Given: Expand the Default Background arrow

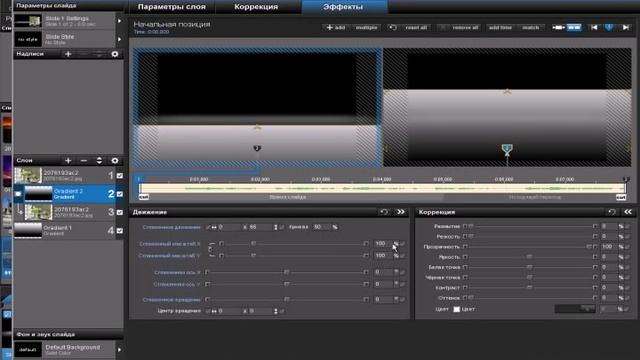Looking at the screenshot, I should 119,350.
